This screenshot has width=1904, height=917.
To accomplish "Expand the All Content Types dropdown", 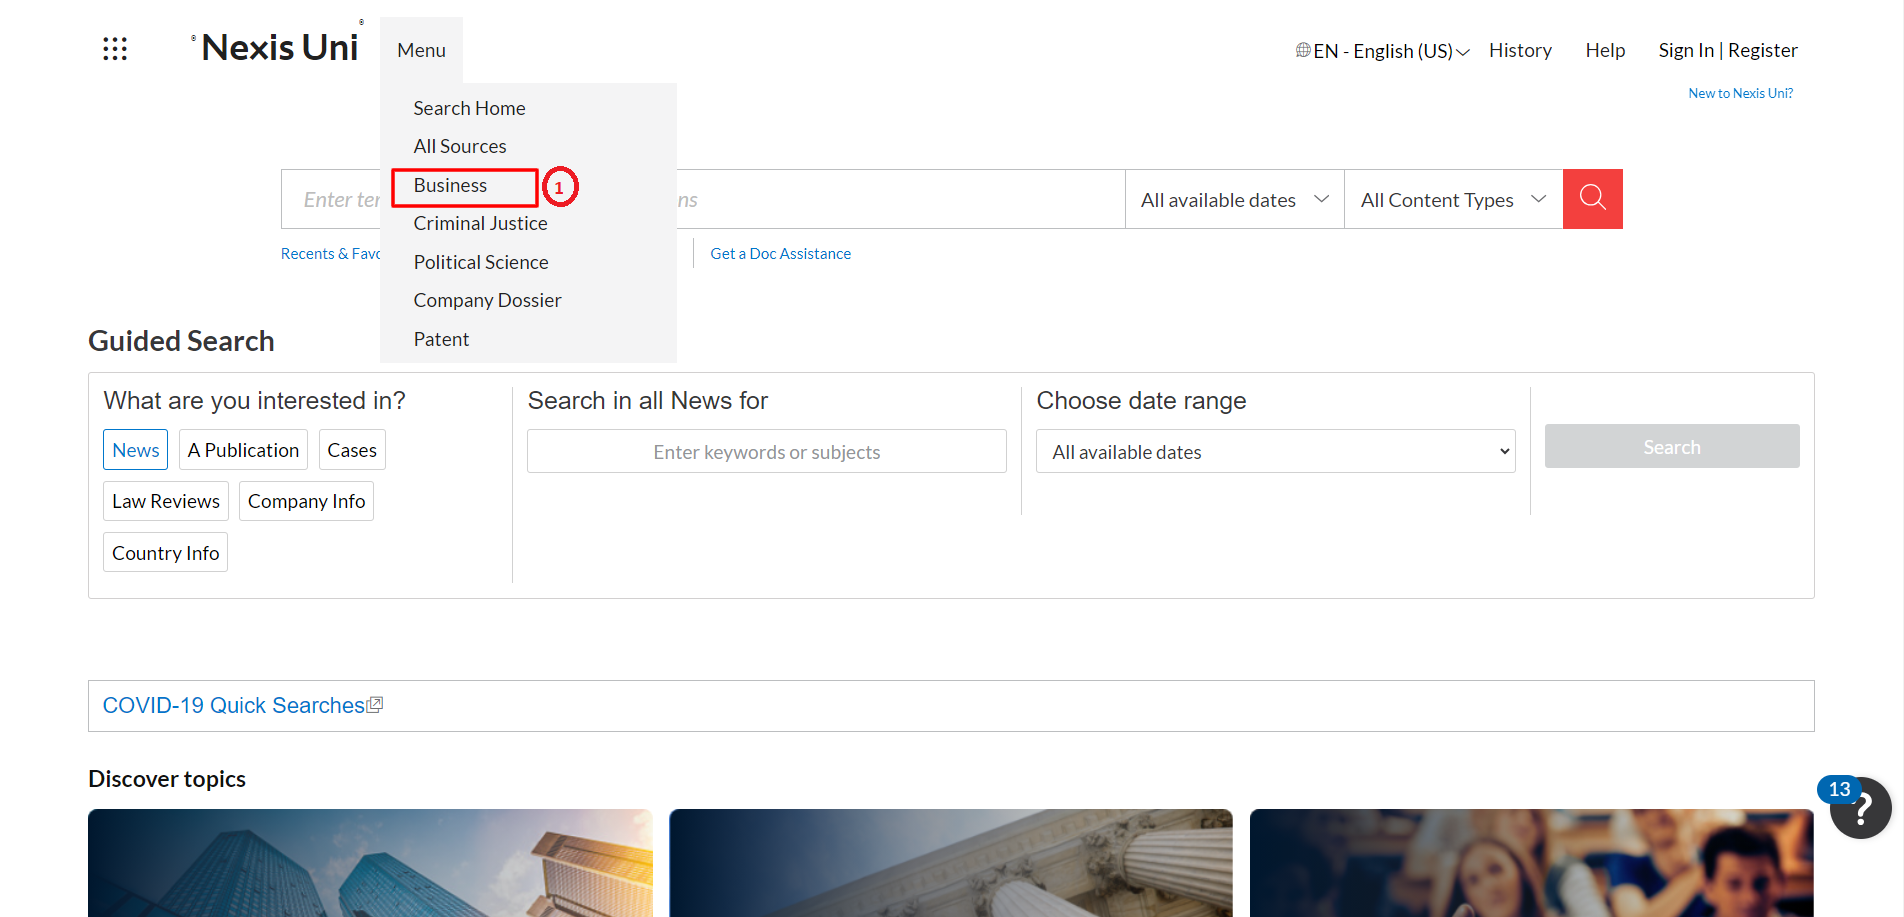I will [1453, 199].
